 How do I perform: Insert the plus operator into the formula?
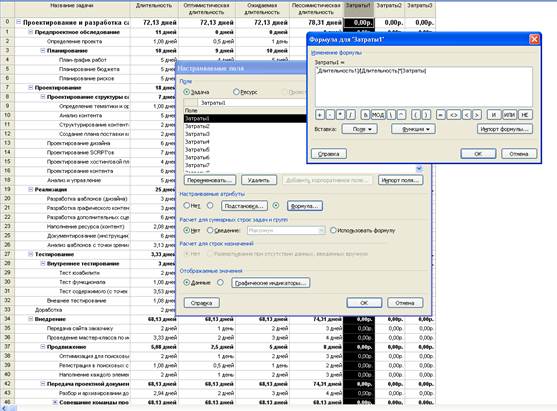point(320,115)
